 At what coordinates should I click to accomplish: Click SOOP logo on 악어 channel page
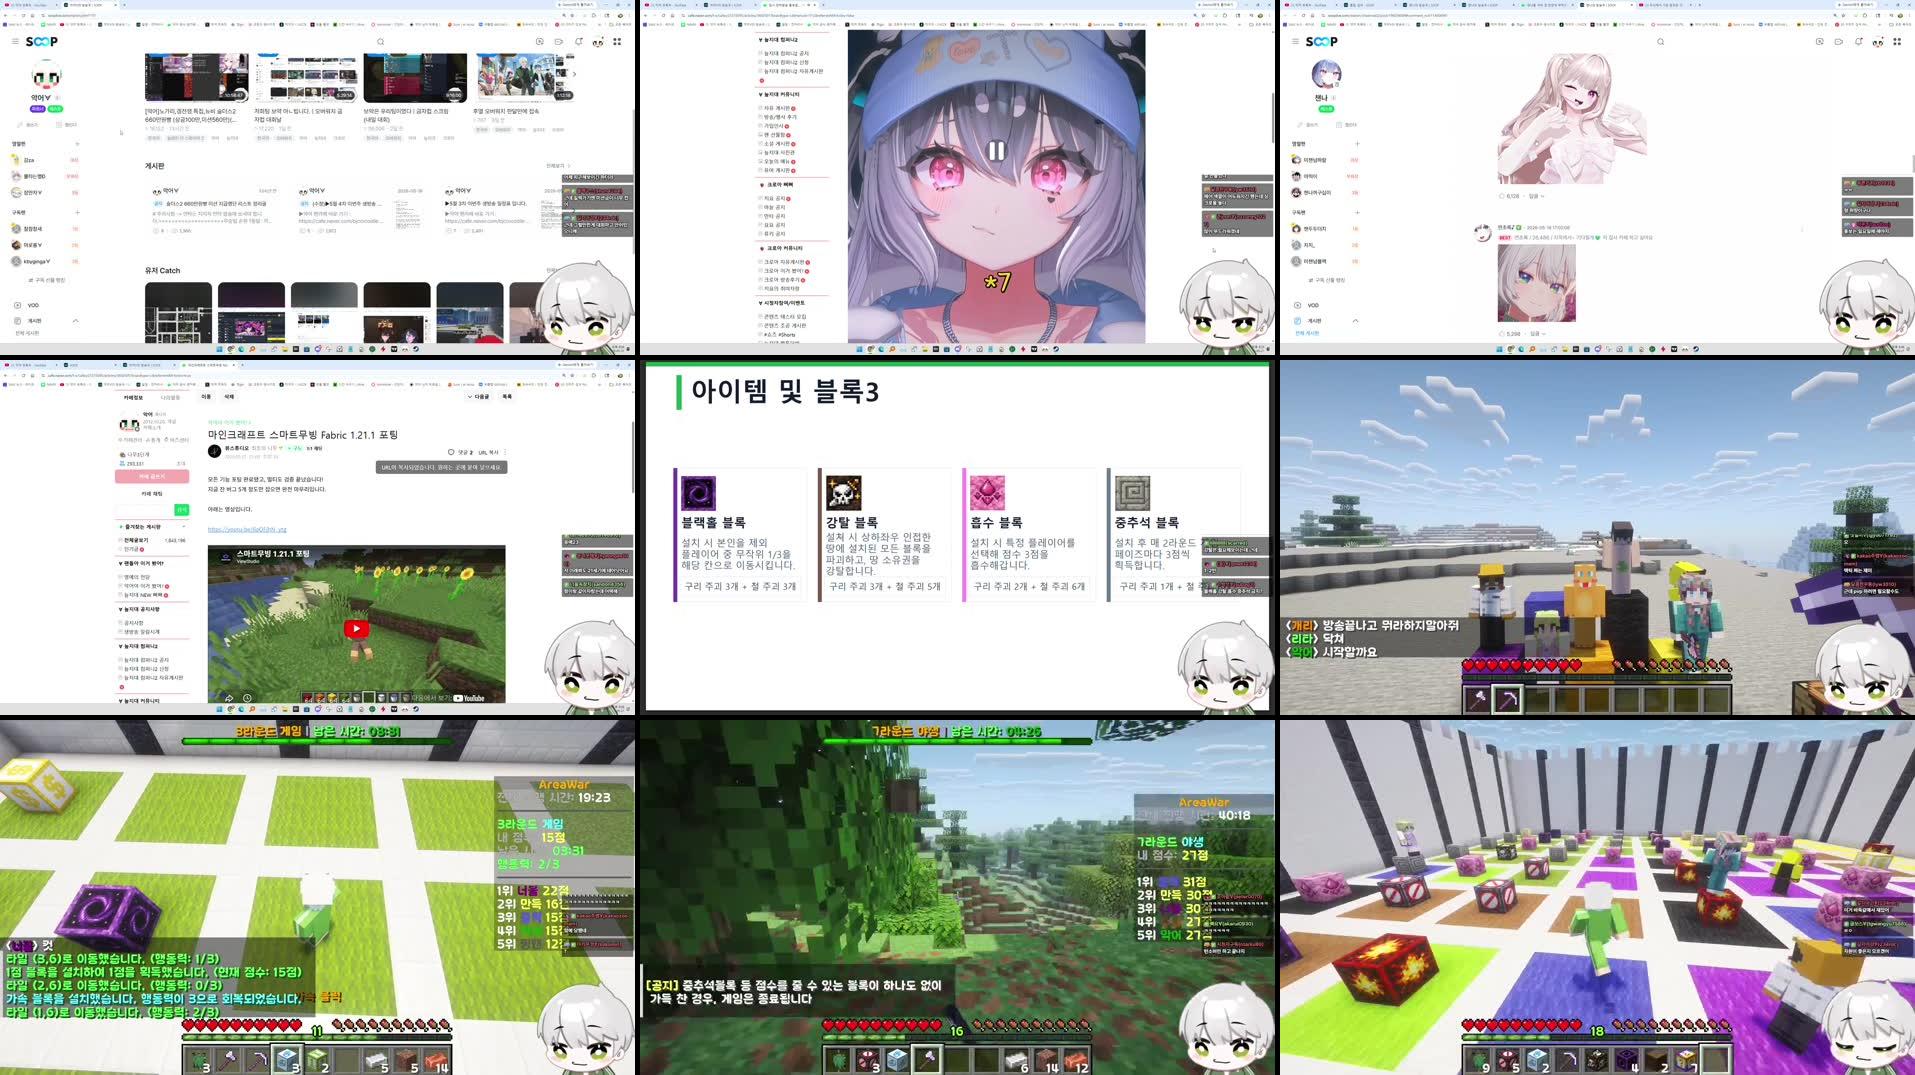tap(42, 42)
